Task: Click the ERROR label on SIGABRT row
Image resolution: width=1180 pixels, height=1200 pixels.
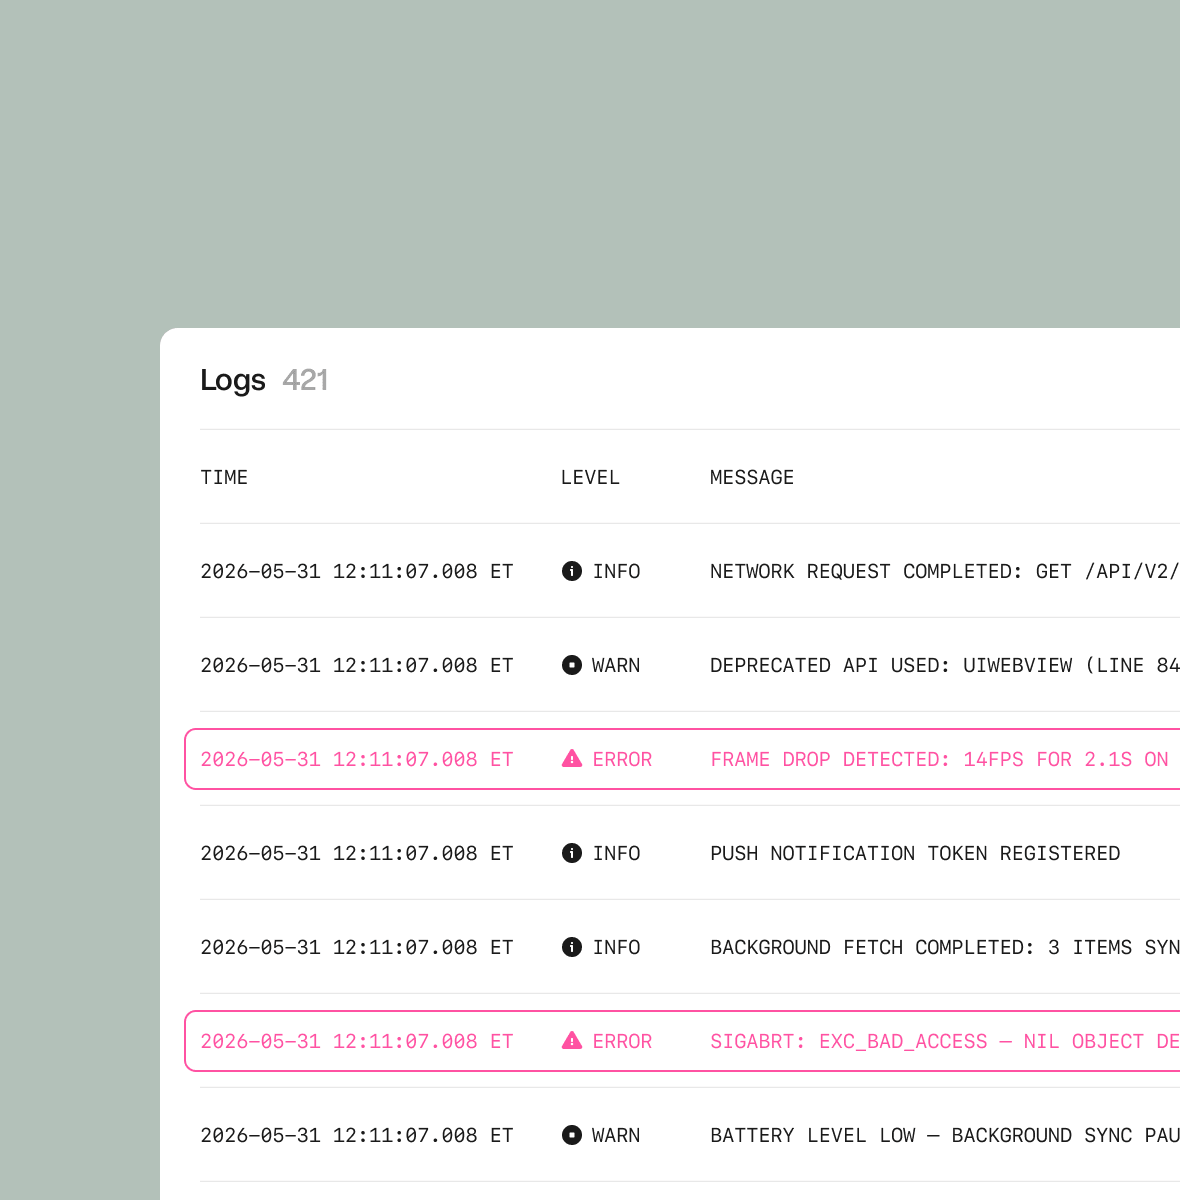Action: [622, 1041]
